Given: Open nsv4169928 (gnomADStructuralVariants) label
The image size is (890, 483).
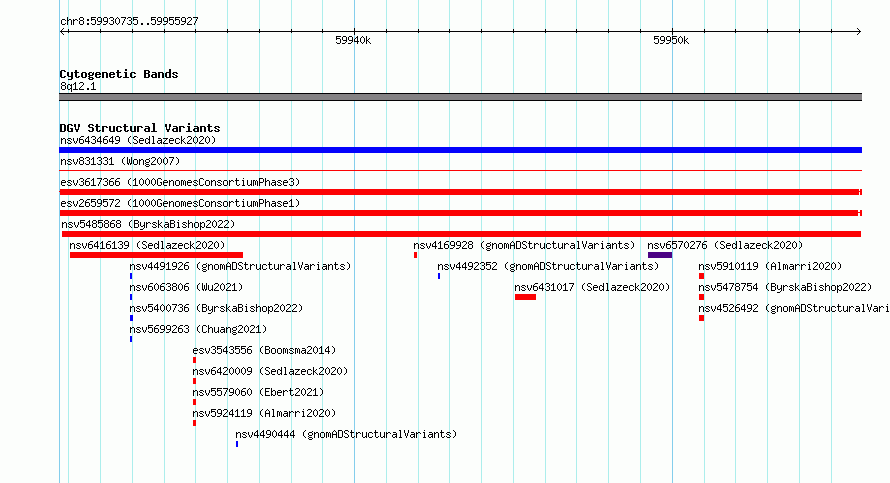Looking at the screenshot, I should [x=524, y=245].
